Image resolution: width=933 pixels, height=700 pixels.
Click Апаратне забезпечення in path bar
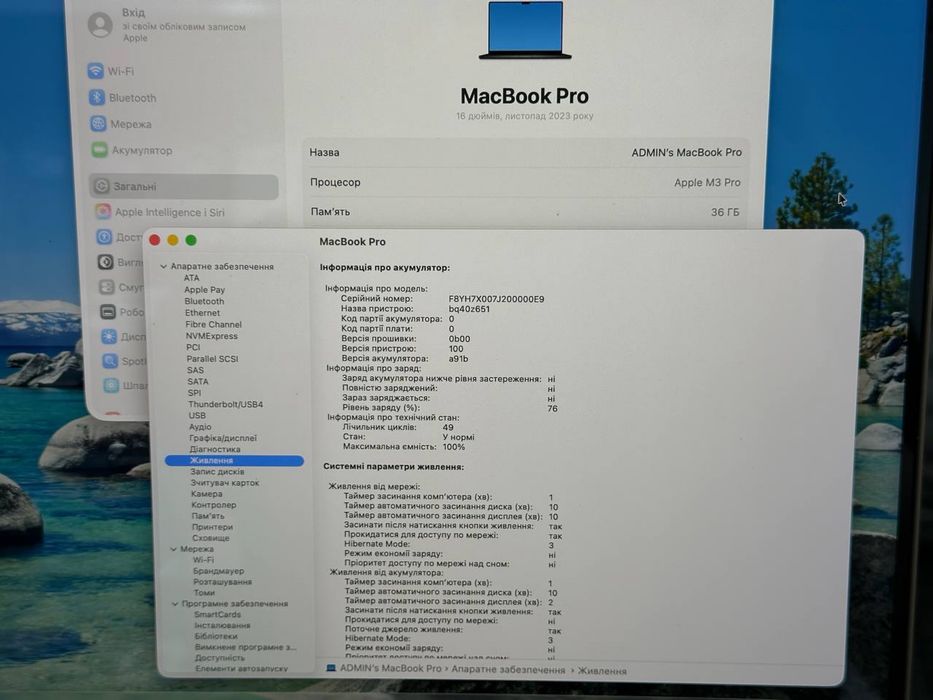tap(508, 670)
